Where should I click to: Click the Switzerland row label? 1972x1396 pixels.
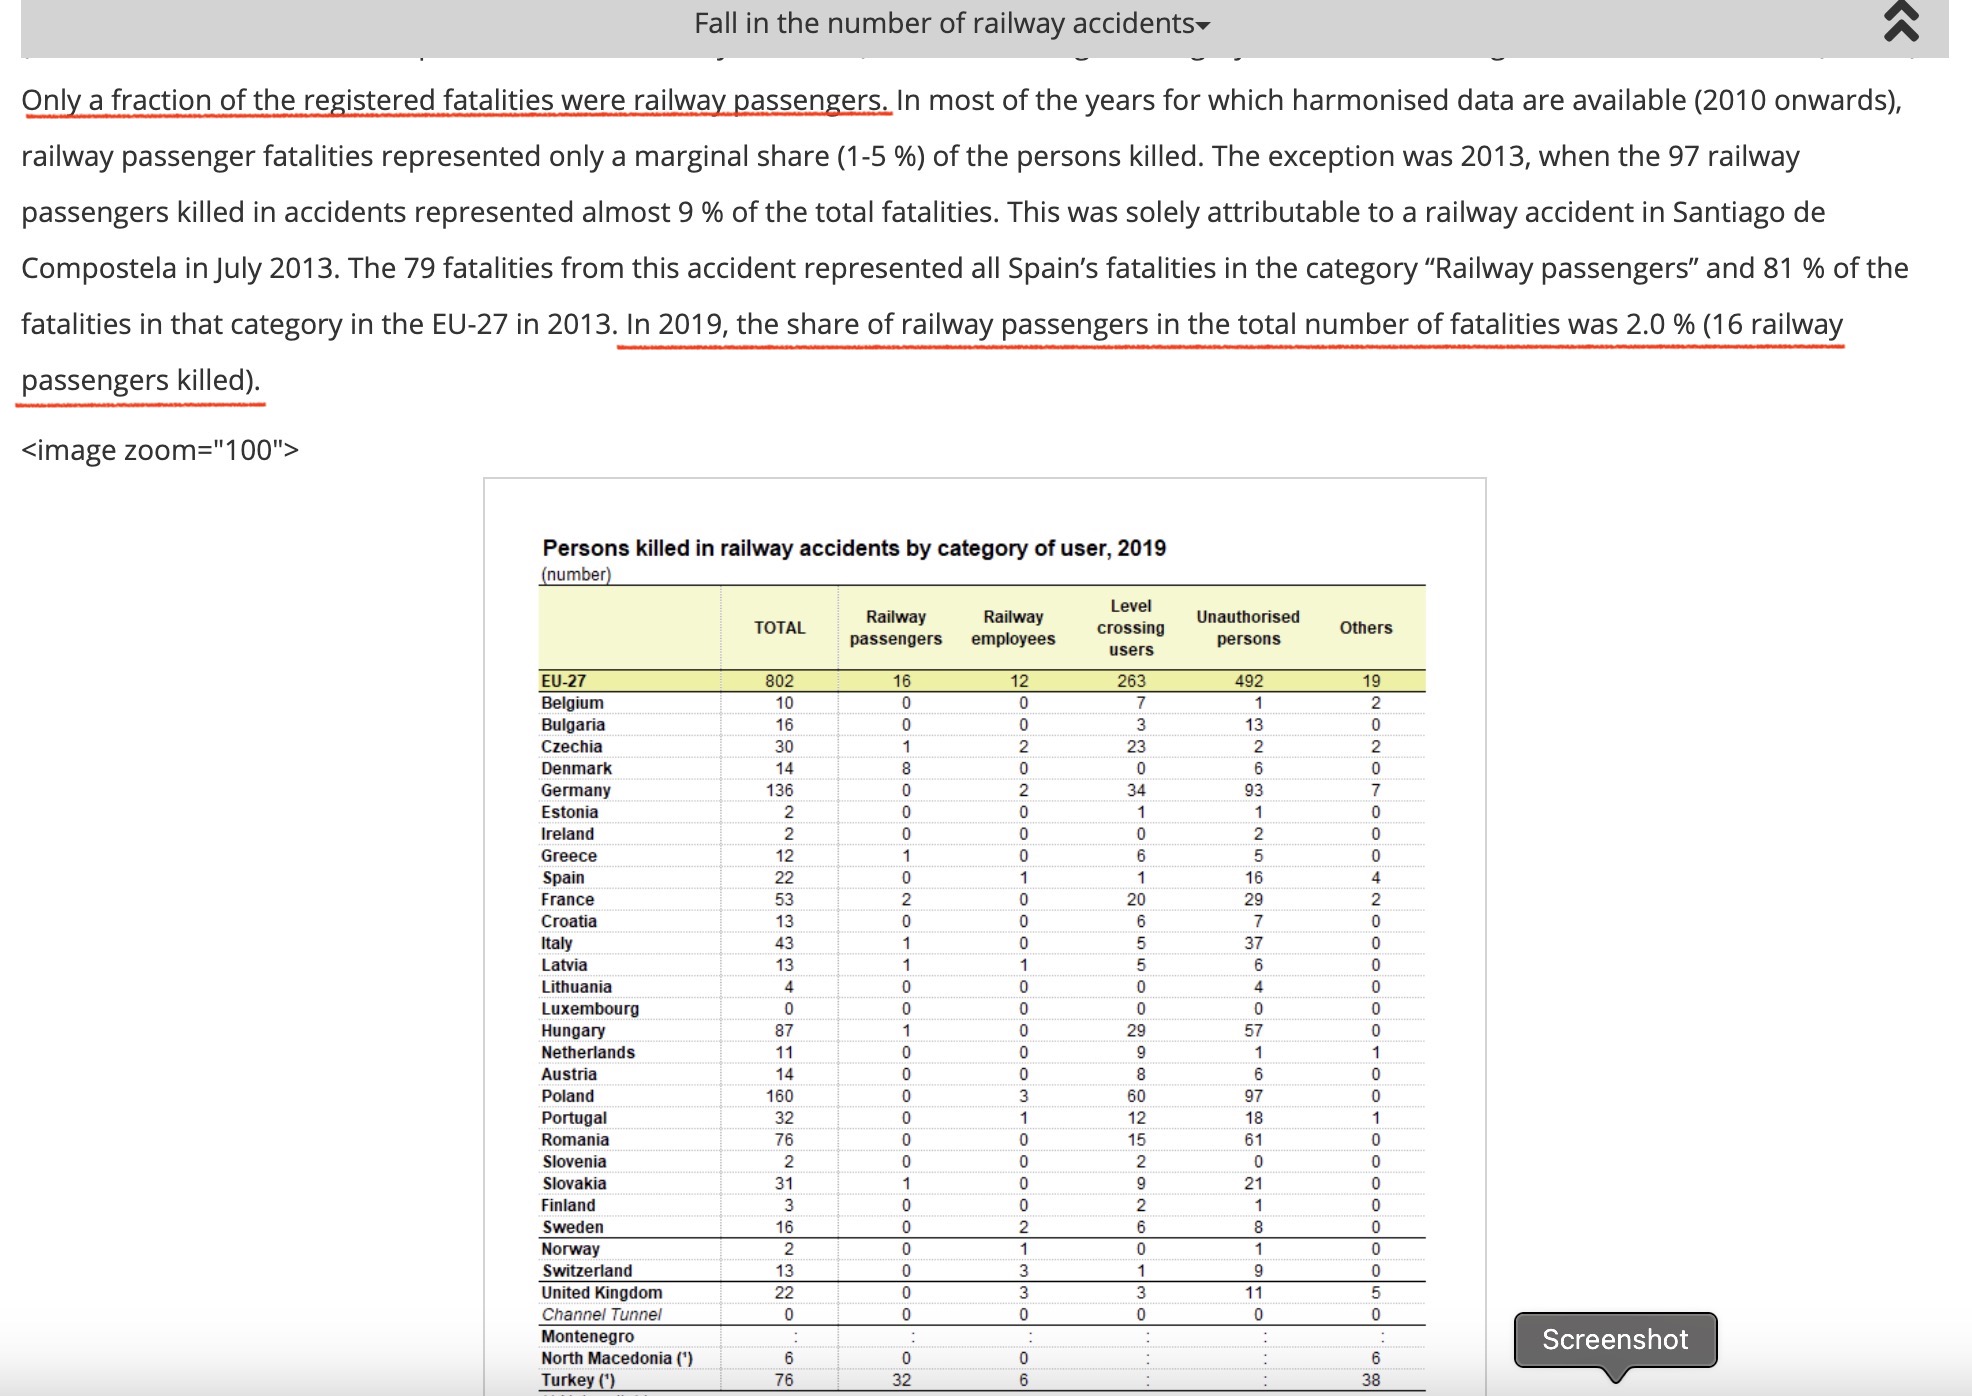[587, 1271]
